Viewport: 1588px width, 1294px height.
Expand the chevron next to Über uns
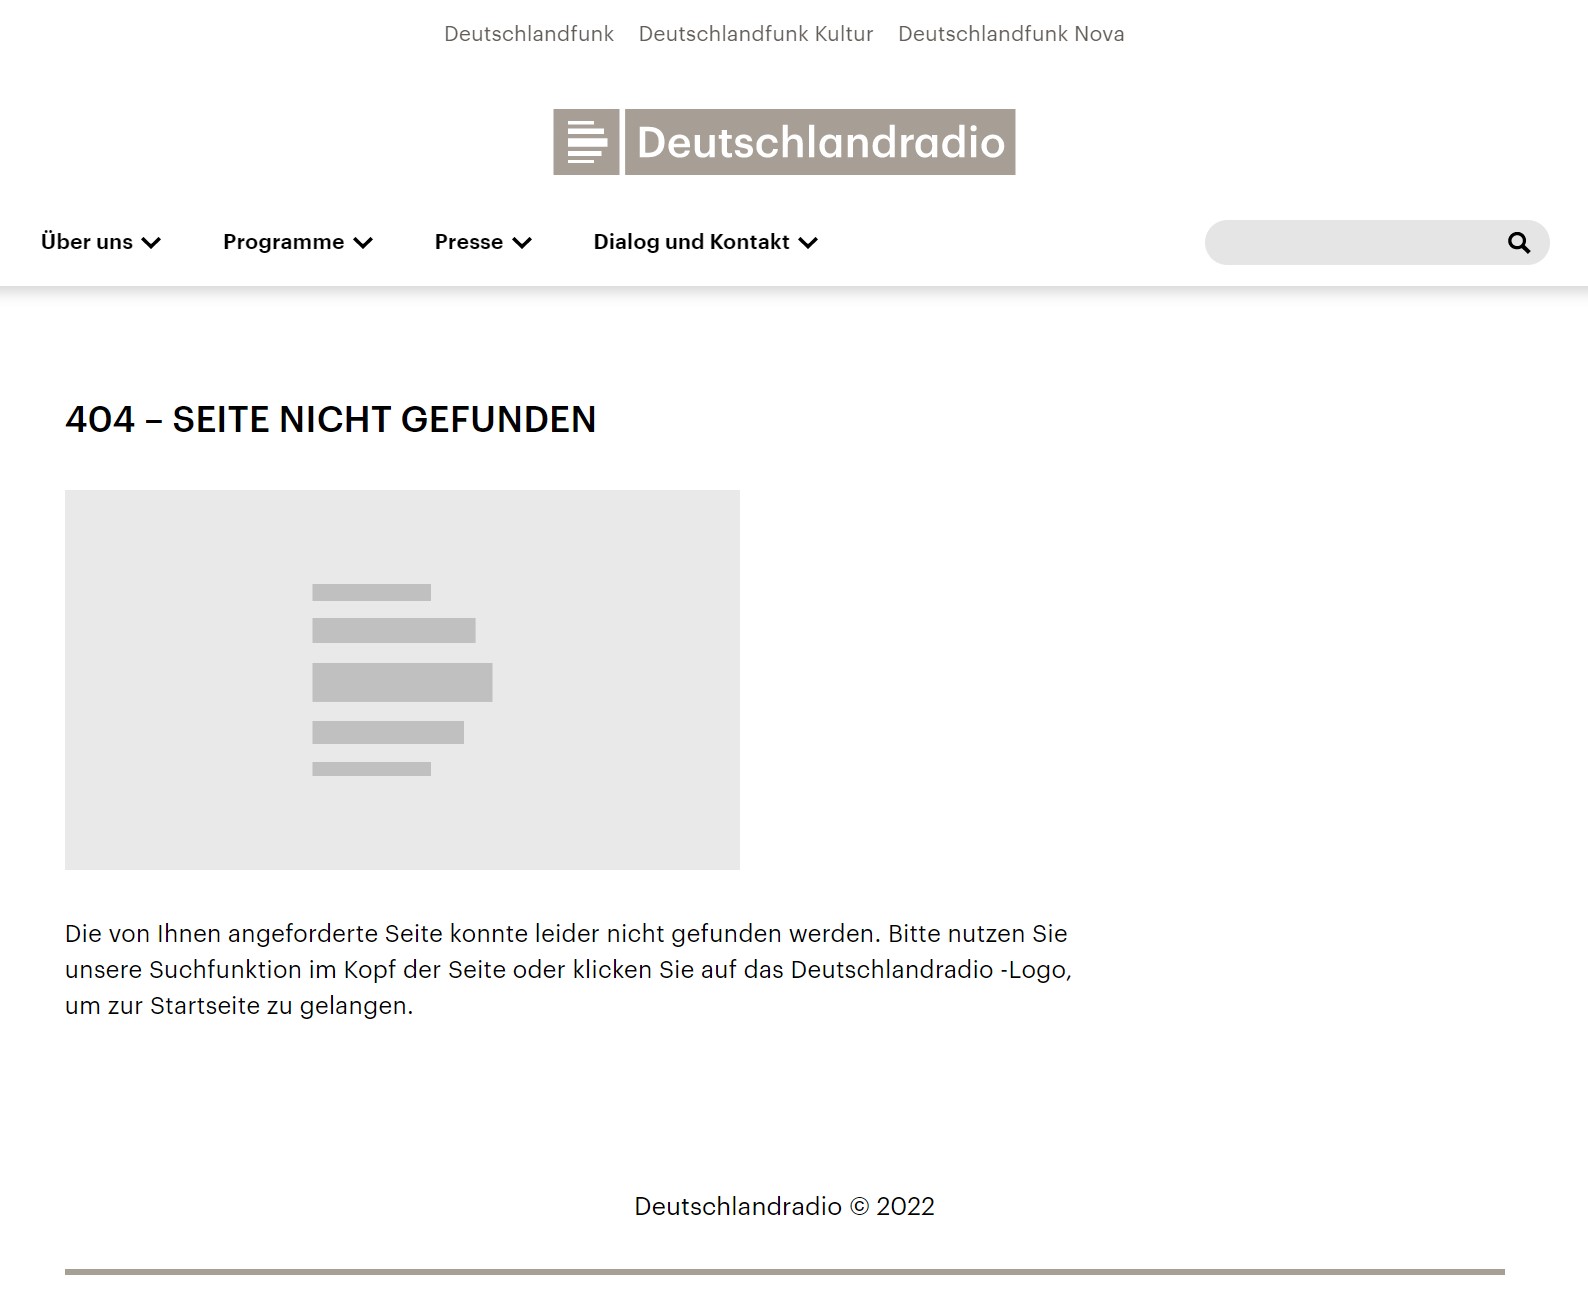tap(151, 243)
